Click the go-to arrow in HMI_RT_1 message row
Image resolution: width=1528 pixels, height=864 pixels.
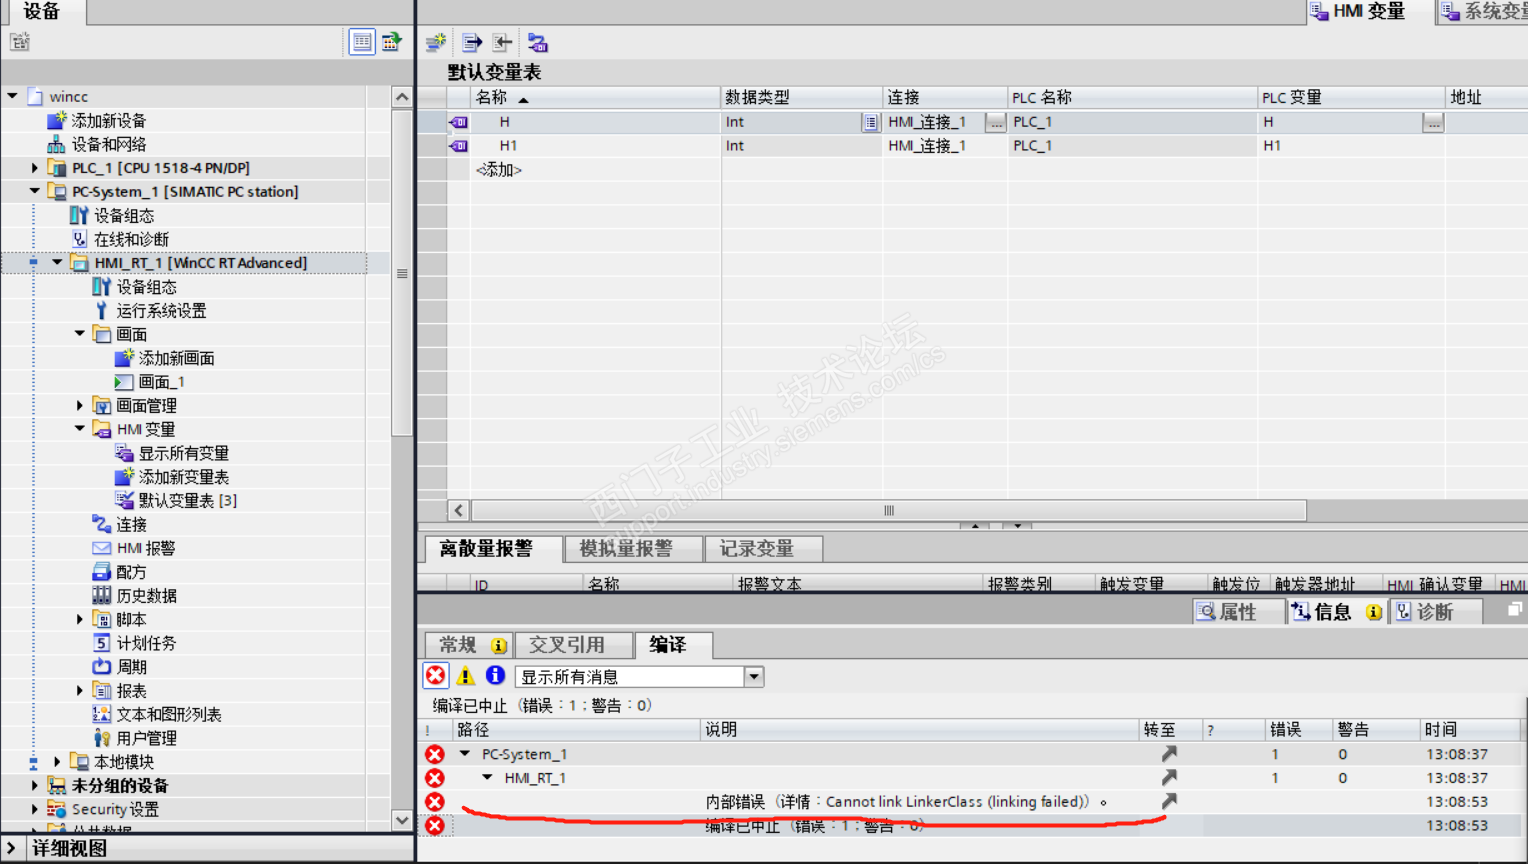click(1169, 777)
